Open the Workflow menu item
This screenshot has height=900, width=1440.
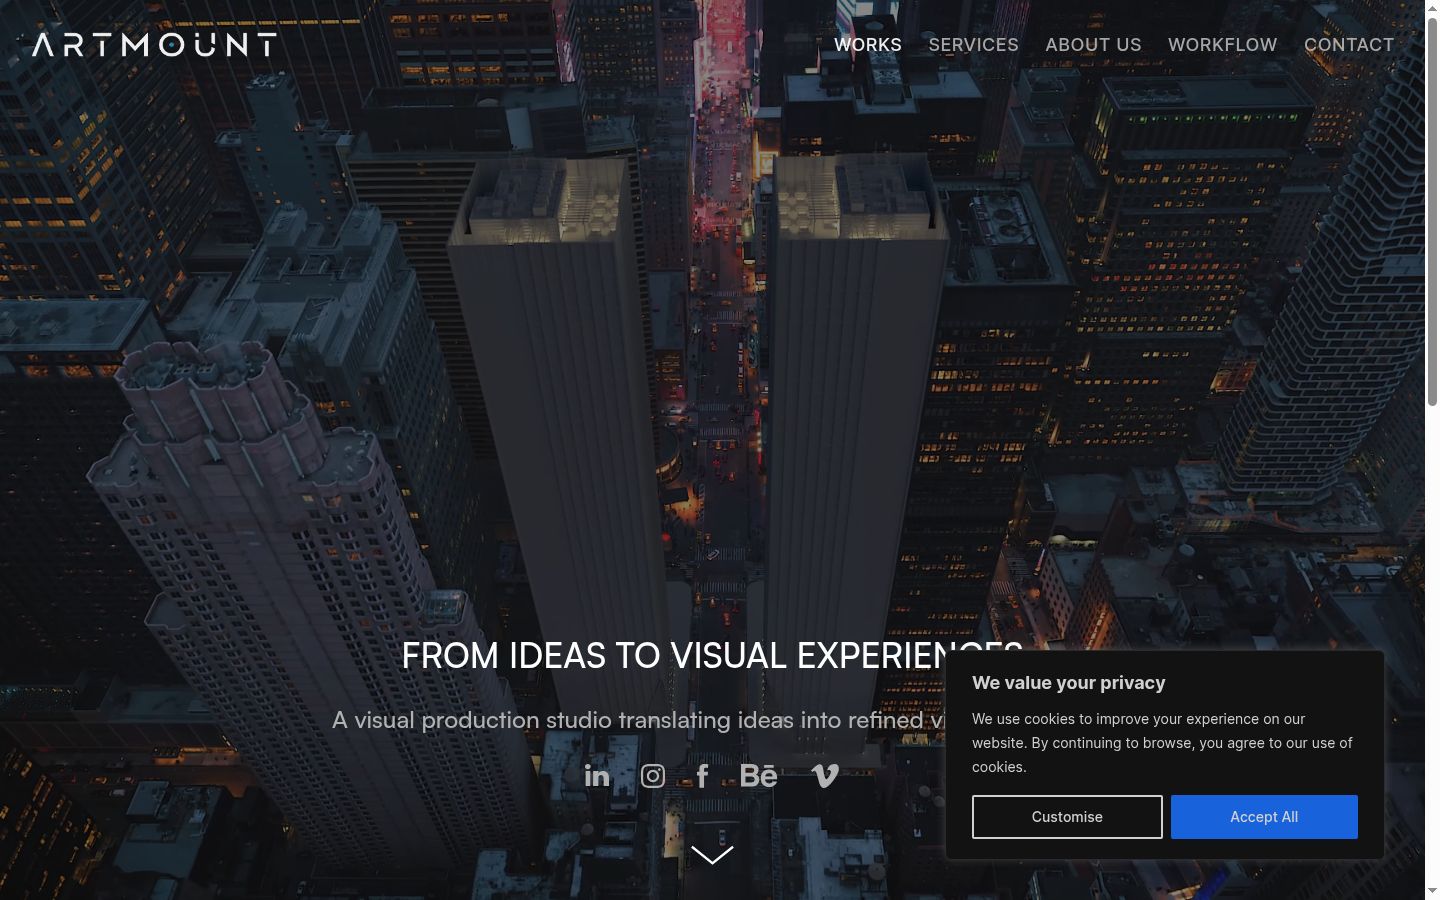point(1223,45)
